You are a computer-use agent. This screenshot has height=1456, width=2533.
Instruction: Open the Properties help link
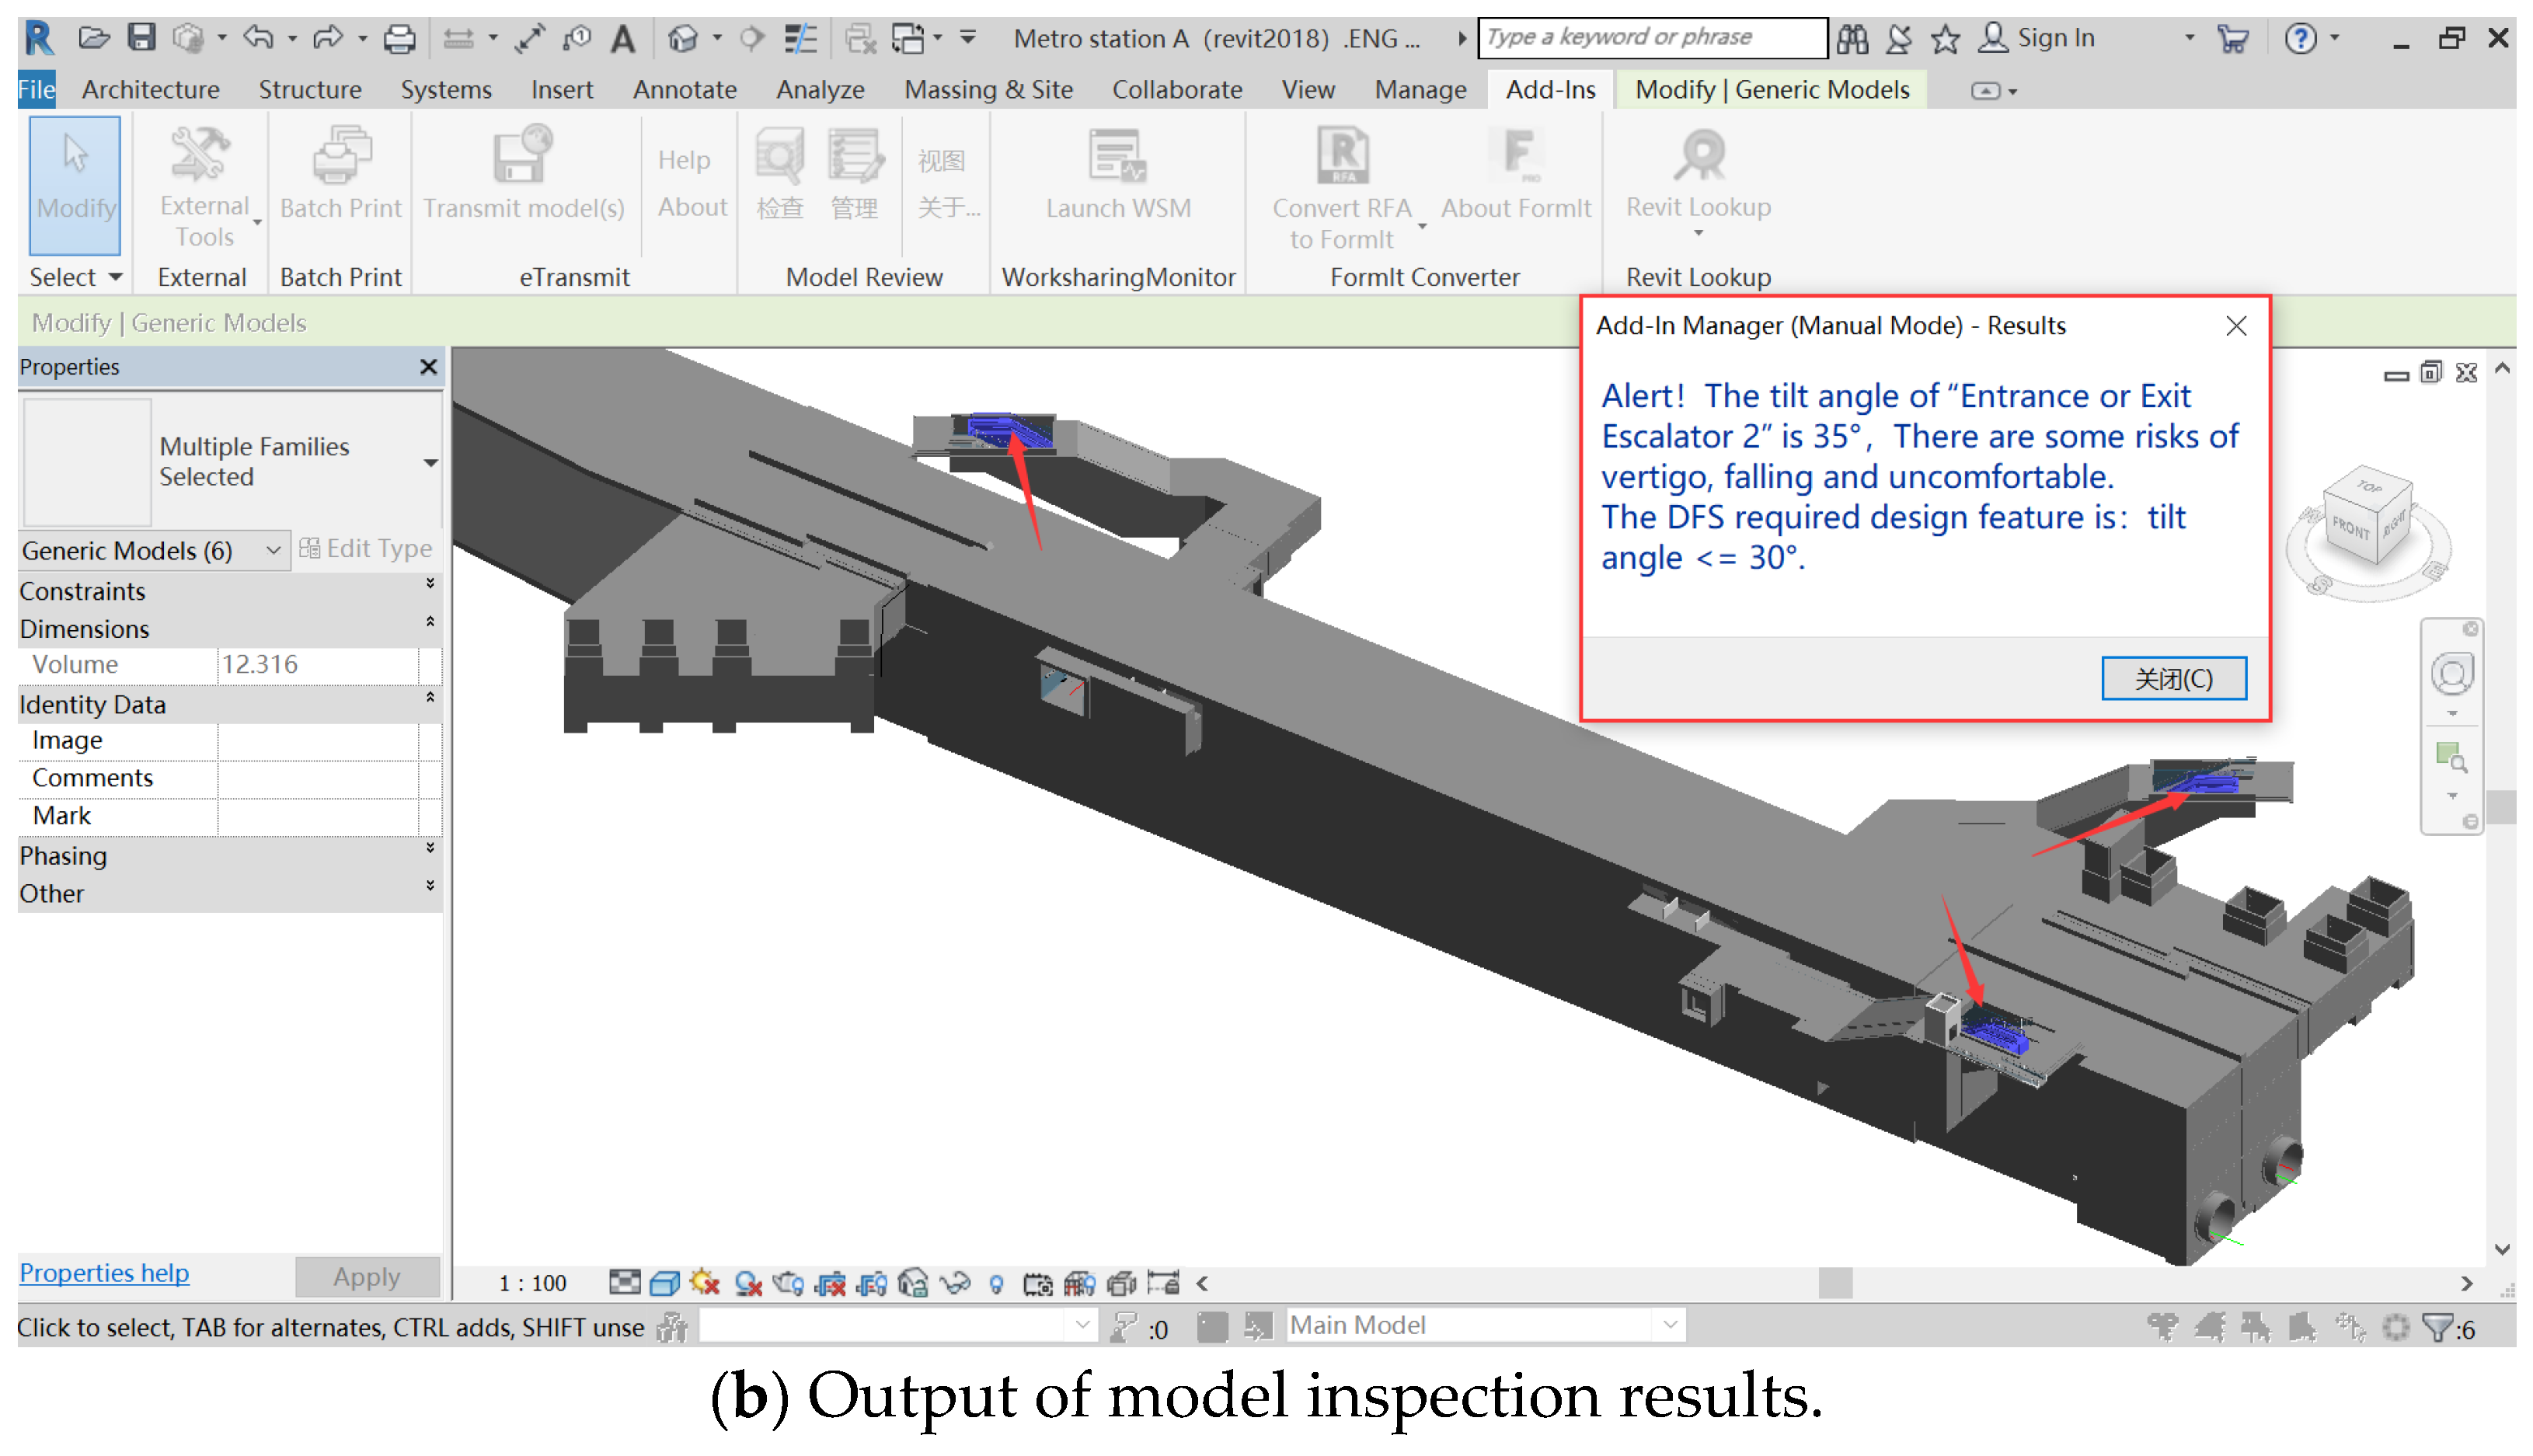click(104, 1273)
